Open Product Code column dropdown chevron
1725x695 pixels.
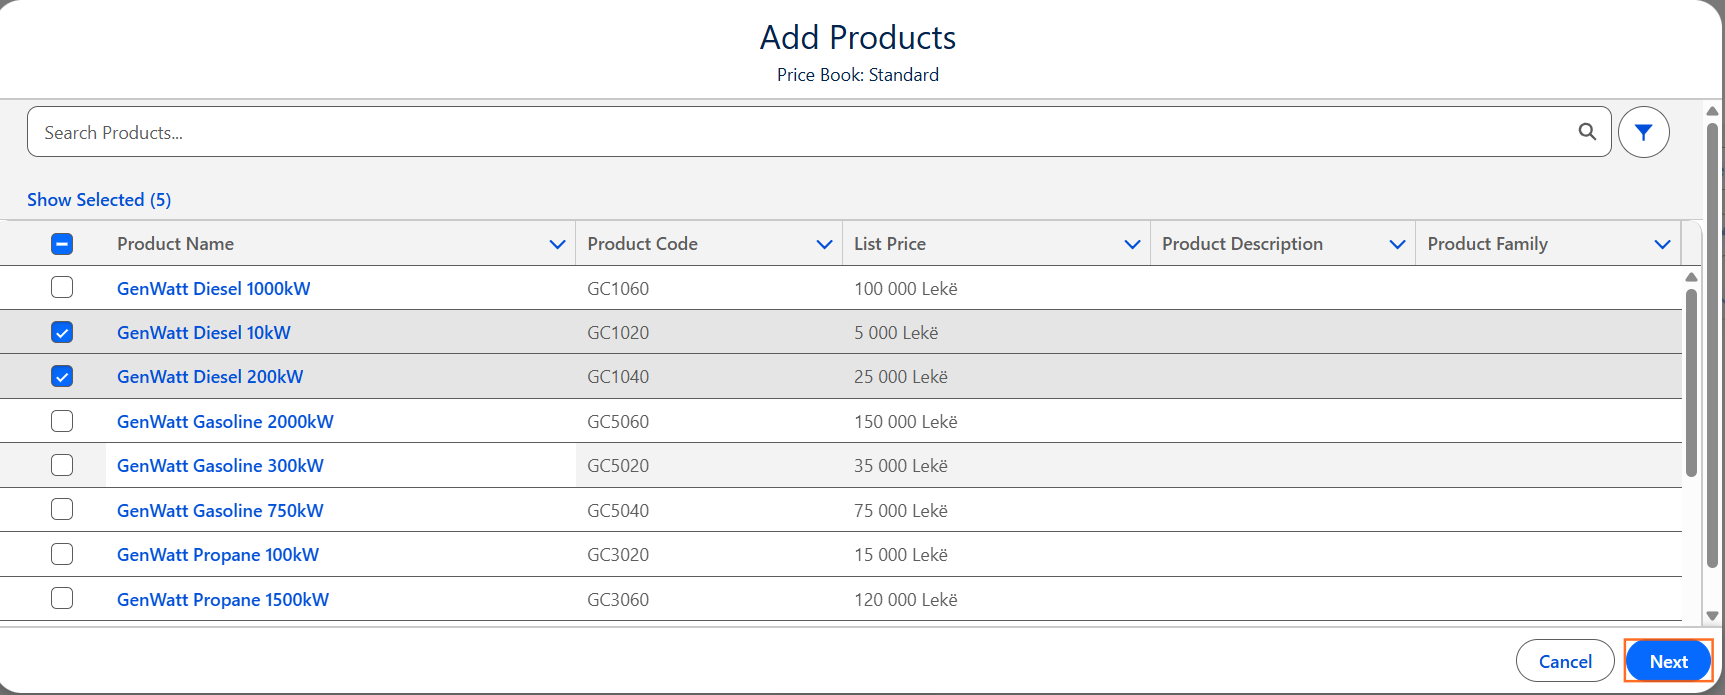click(x=824, y=244)
